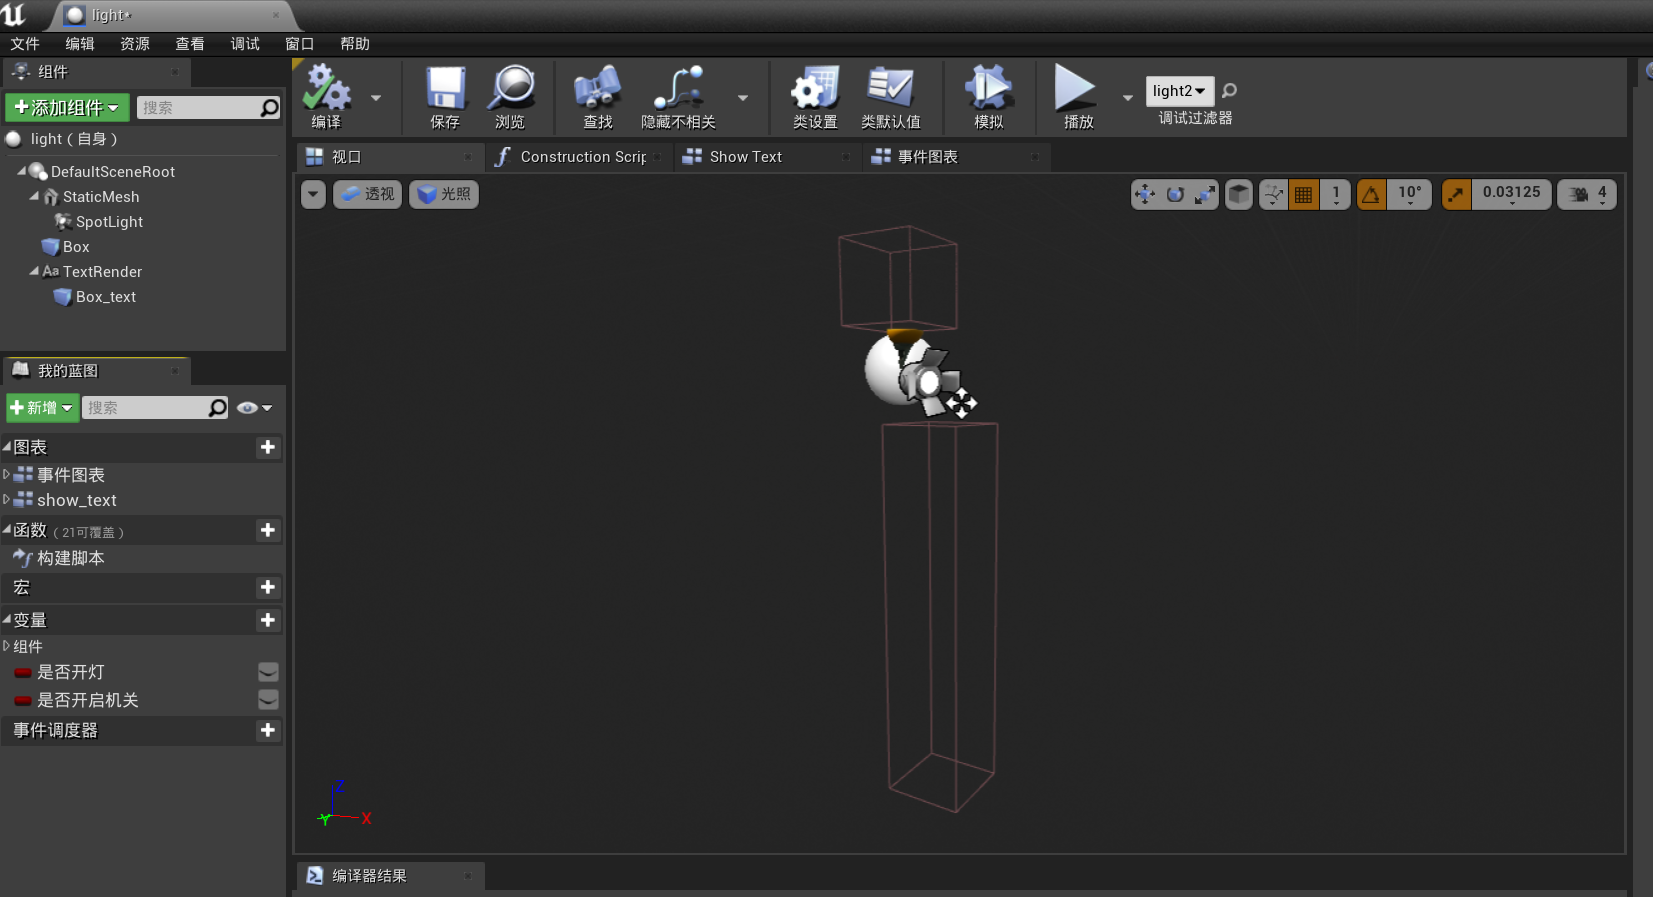Open the light2 debug object dropdown
Screen dimensions: 1653x897
(1179, 91)
